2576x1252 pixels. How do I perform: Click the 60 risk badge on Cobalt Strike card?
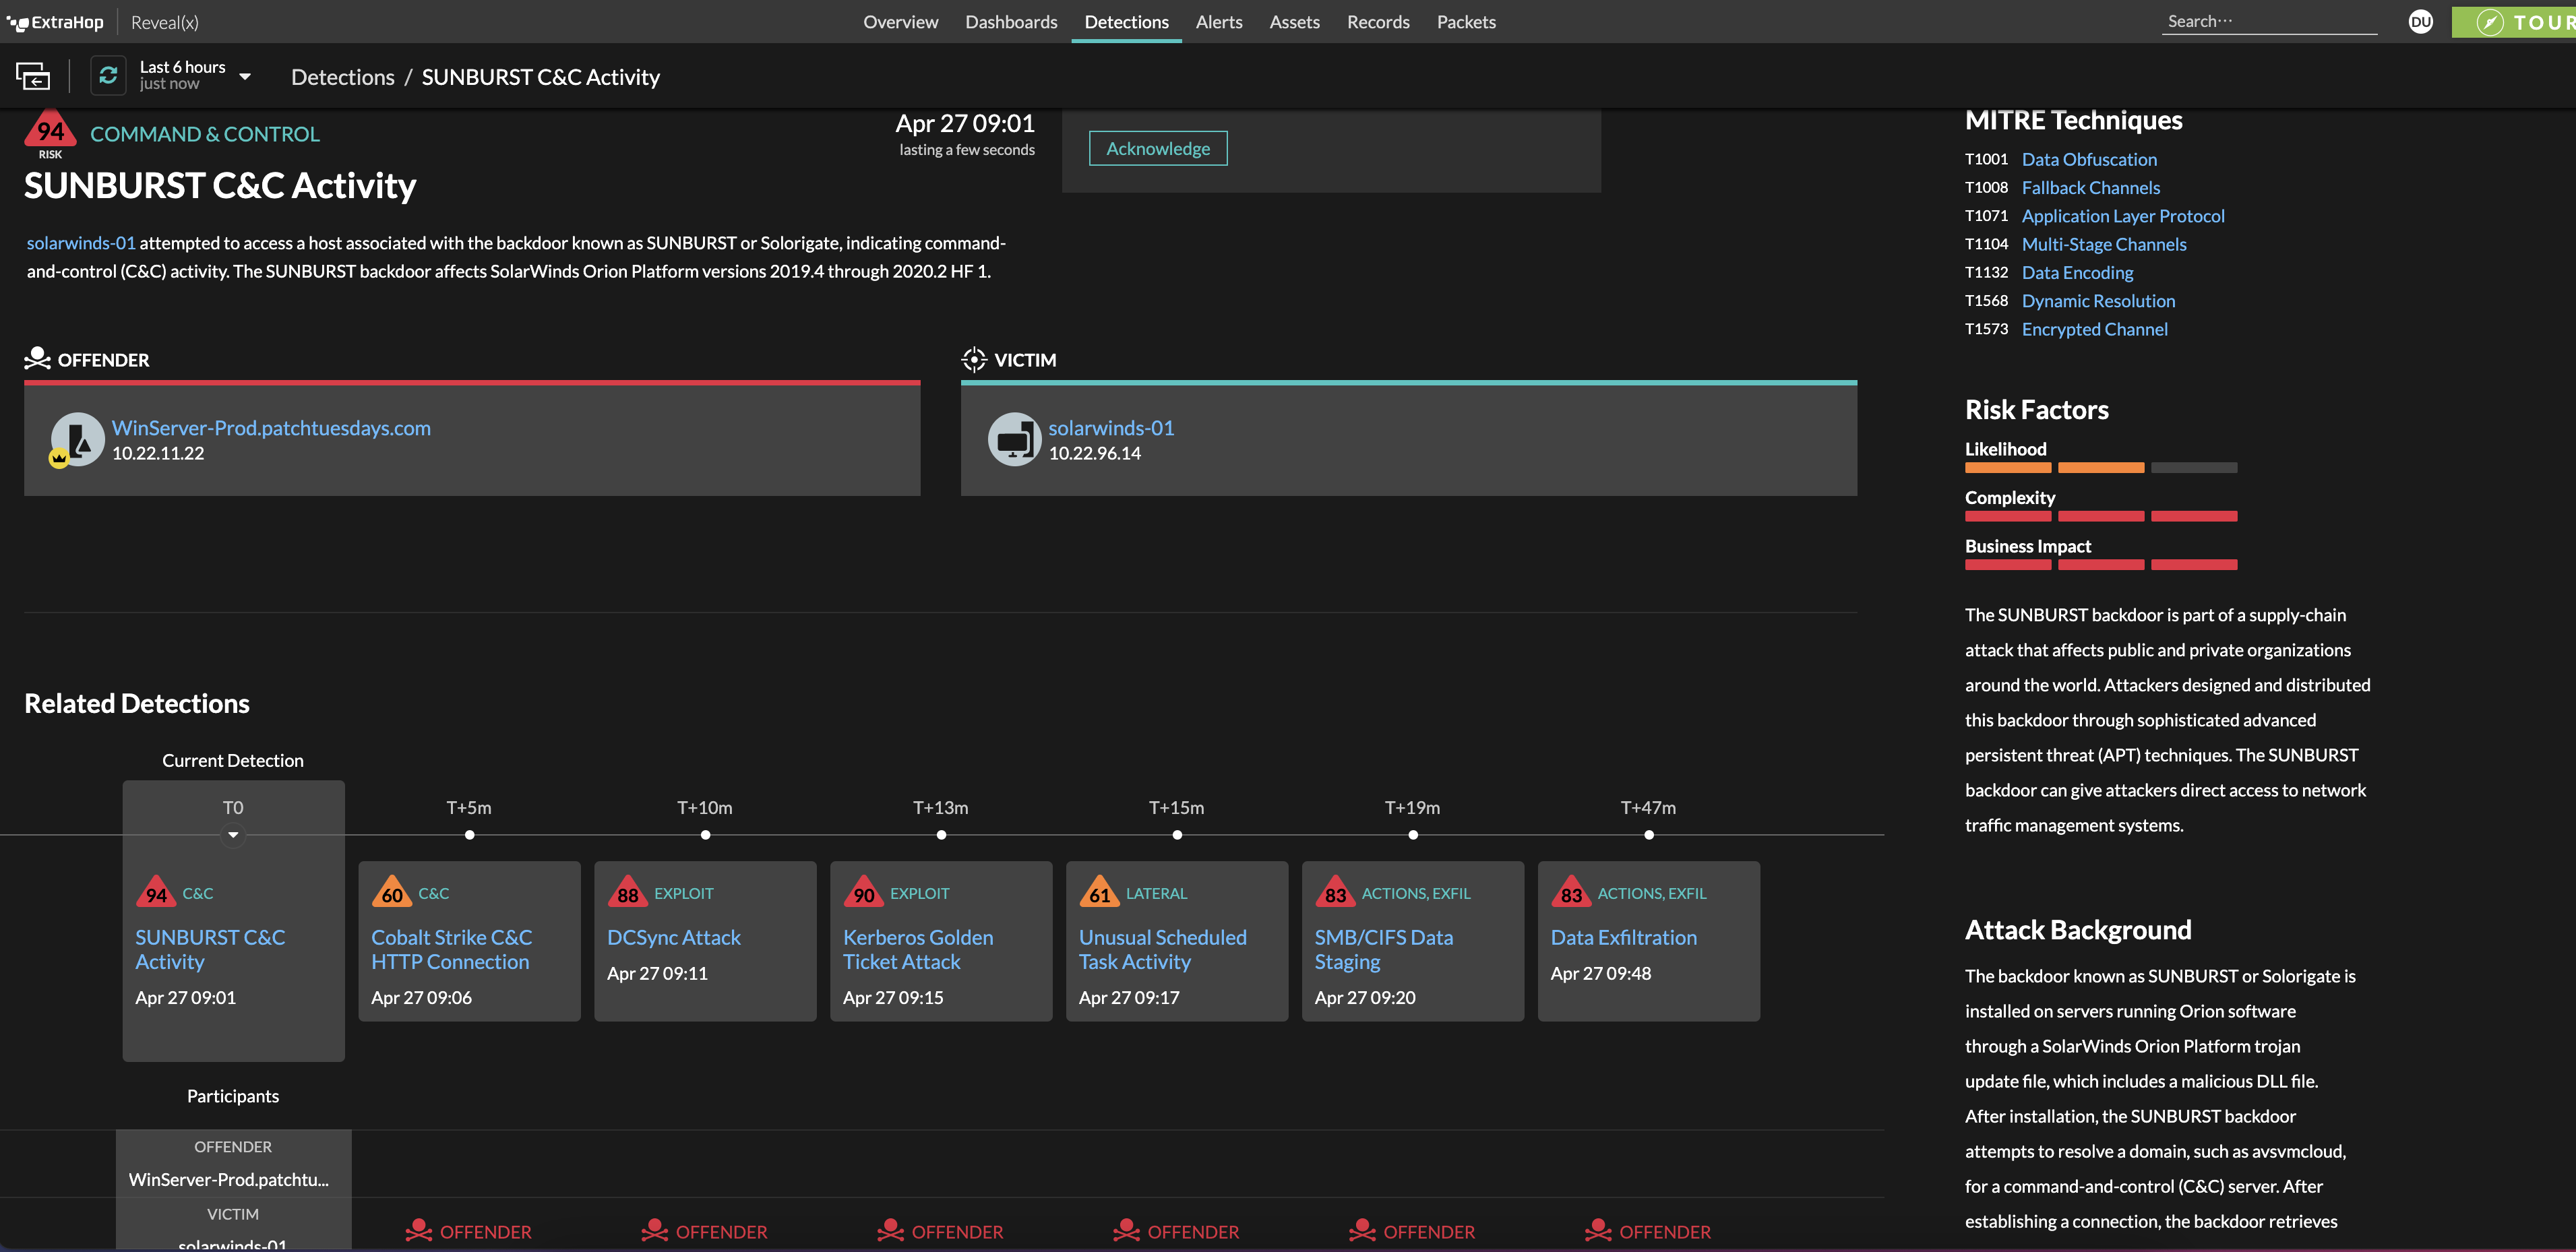[392, 893]
